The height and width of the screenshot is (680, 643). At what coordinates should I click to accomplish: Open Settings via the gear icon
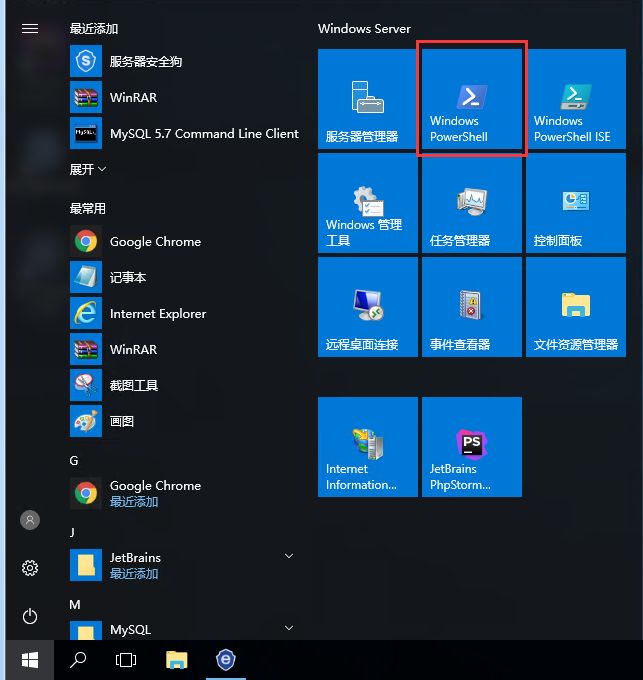[x=30, y=568]
